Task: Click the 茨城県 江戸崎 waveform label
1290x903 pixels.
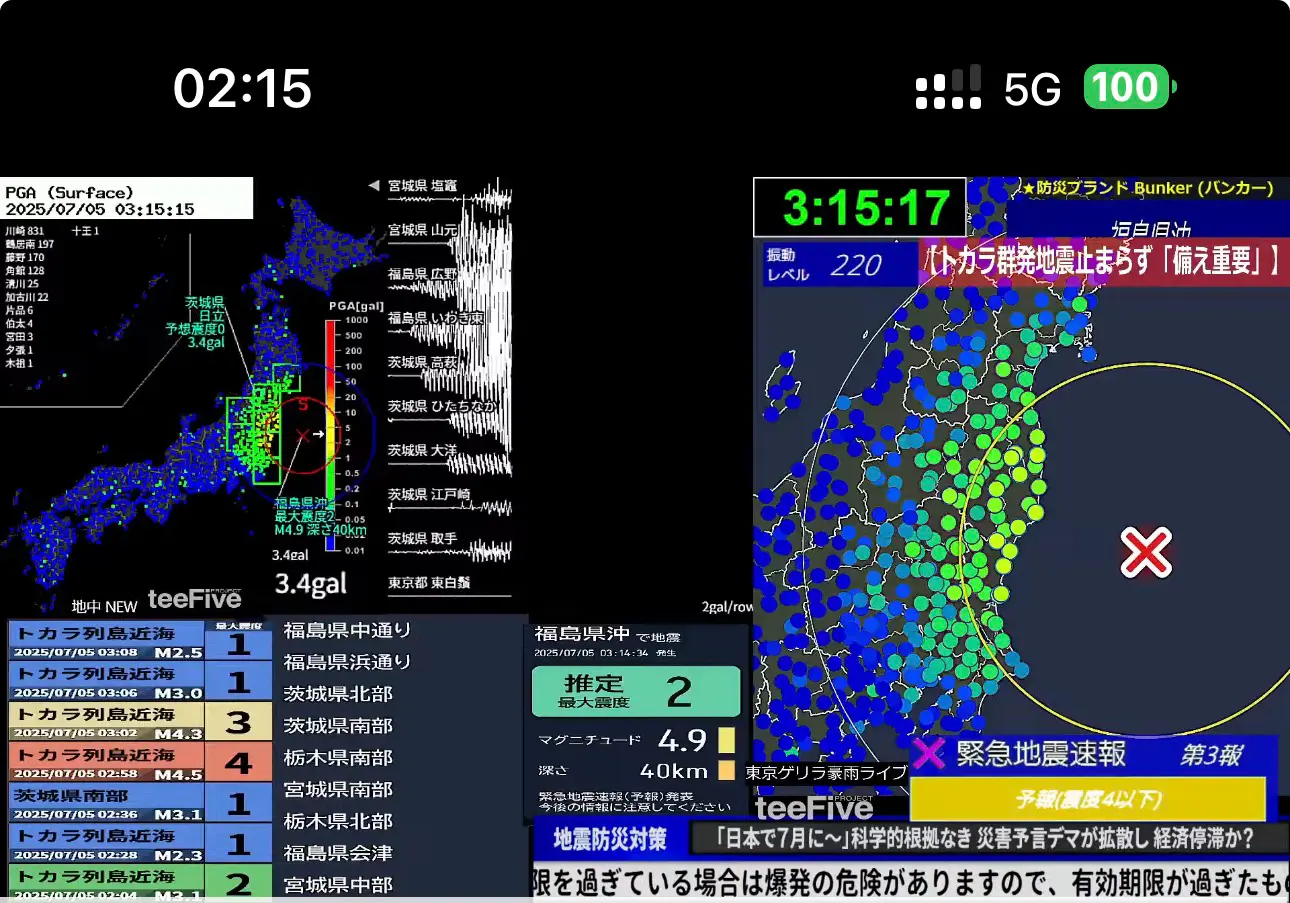Action: [428, 494]
